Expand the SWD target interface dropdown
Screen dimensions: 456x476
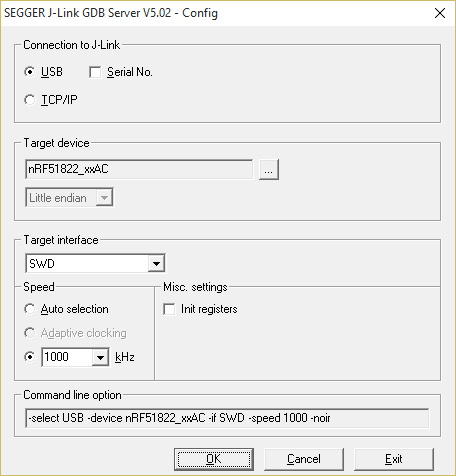click(x=156, y=264)
